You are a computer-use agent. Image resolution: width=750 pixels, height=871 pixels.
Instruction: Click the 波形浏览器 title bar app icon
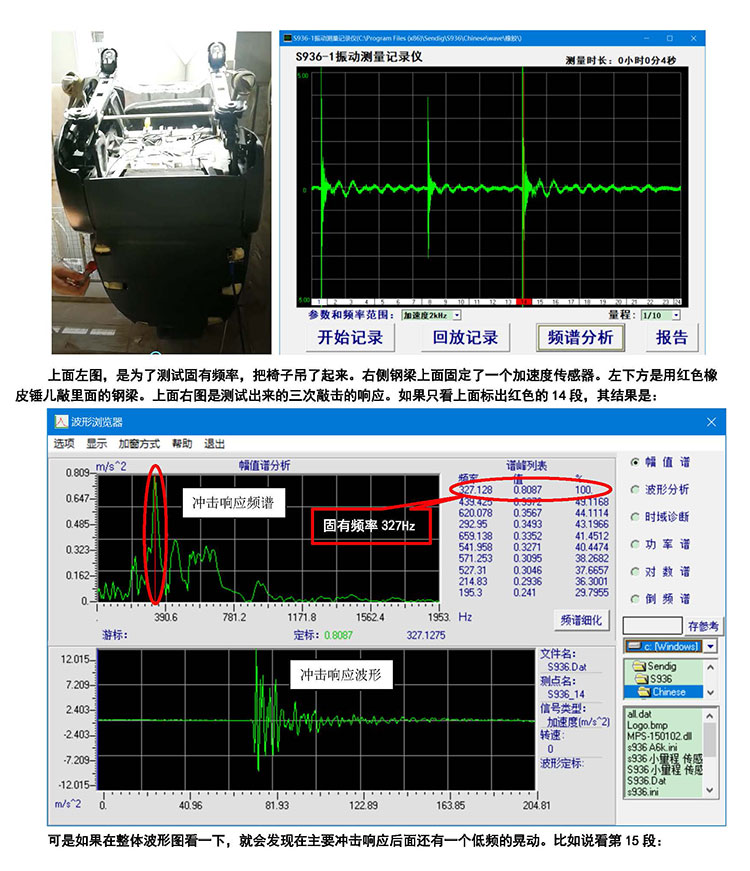61,422
